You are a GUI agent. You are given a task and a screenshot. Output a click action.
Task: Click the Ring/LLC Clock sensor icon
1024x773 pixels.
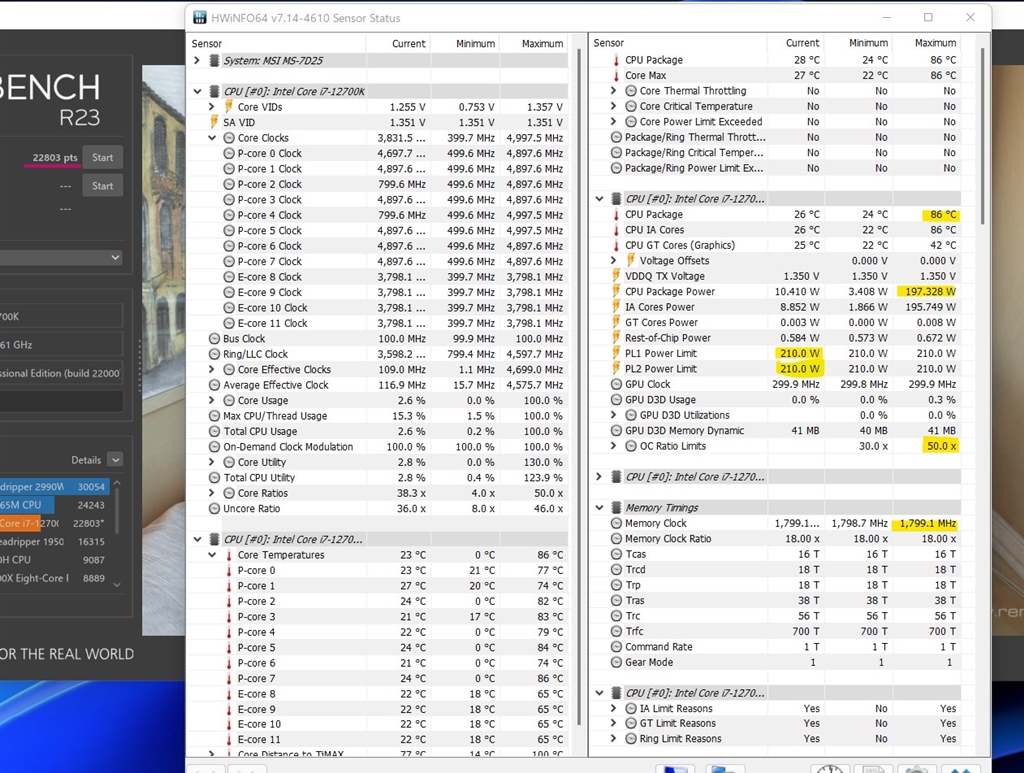[x=214, y=354]
